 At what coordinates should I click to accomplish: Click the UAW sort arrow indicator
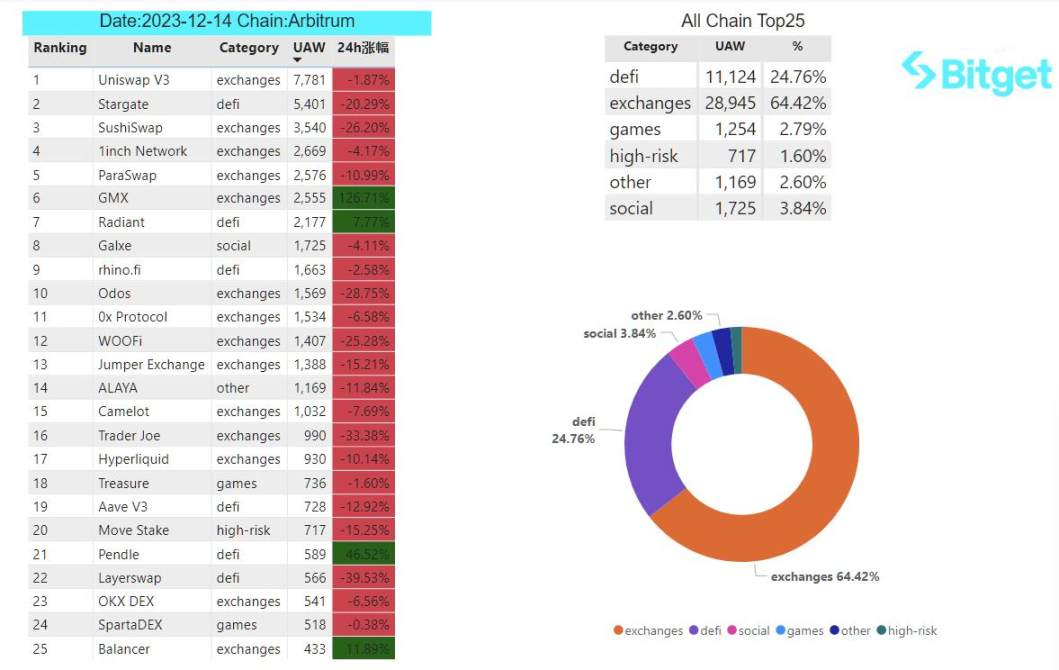point(297,60)
